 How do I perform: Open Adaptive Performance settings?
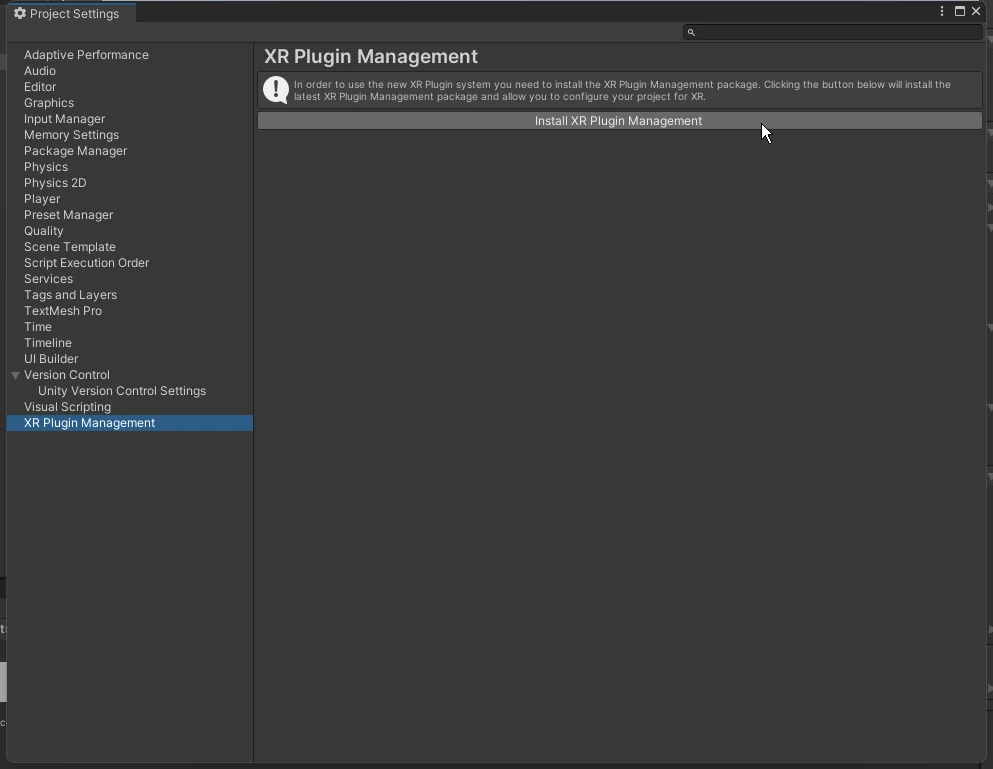point(86,55)
